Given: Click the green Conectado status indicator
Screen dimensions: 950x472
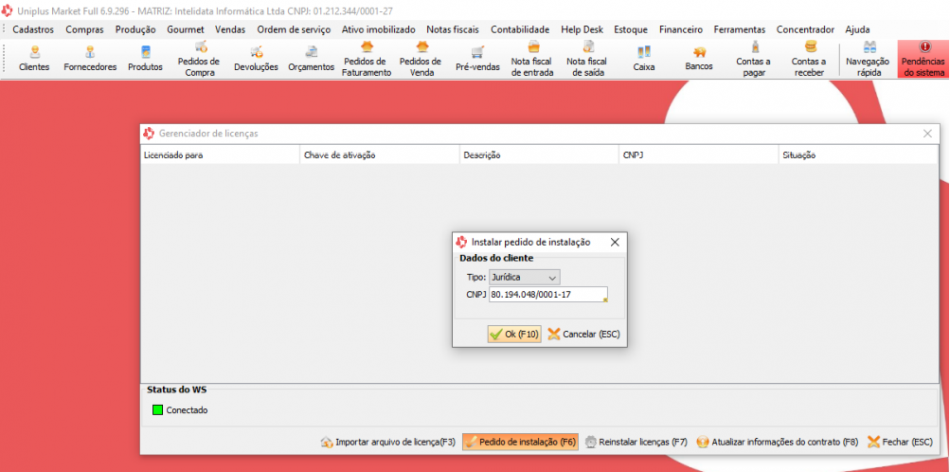Looking at the screenshot, I should click(158, 410).
